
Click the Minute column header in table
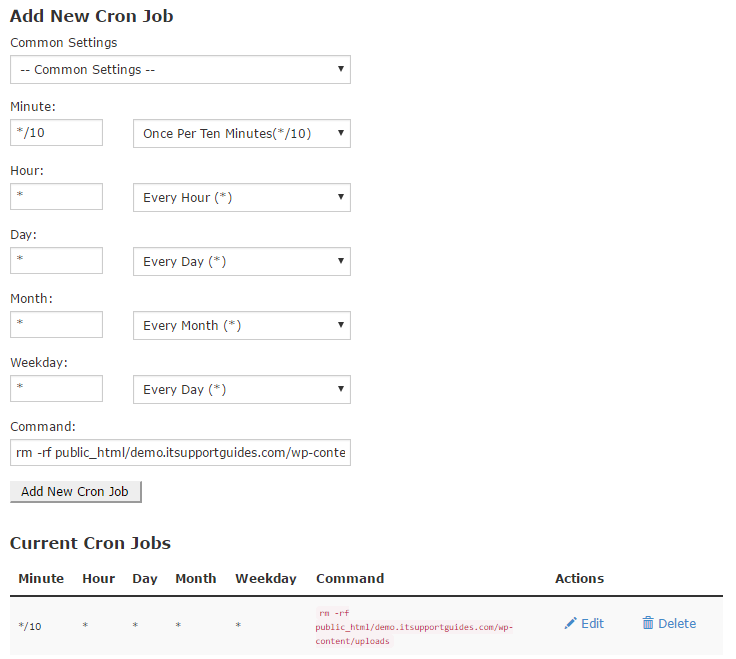click(x=41, y=578)
